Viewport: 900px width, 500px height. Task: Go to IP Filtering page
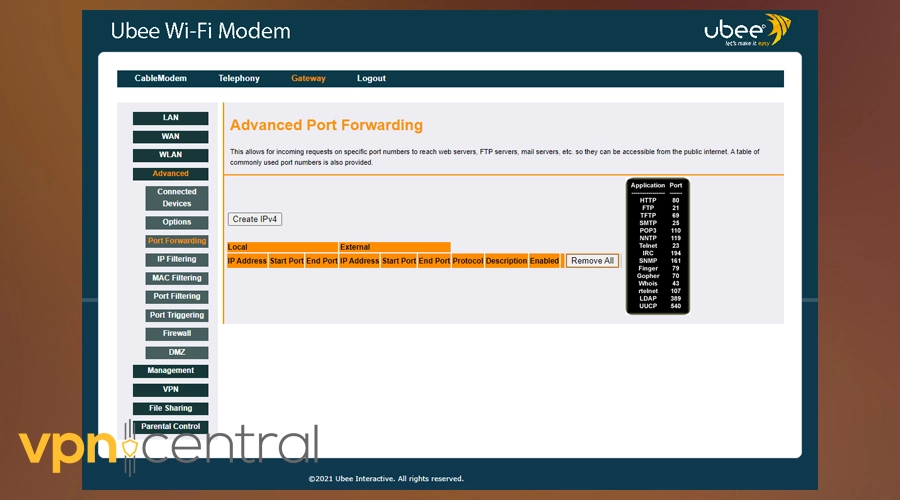(177, 259)
